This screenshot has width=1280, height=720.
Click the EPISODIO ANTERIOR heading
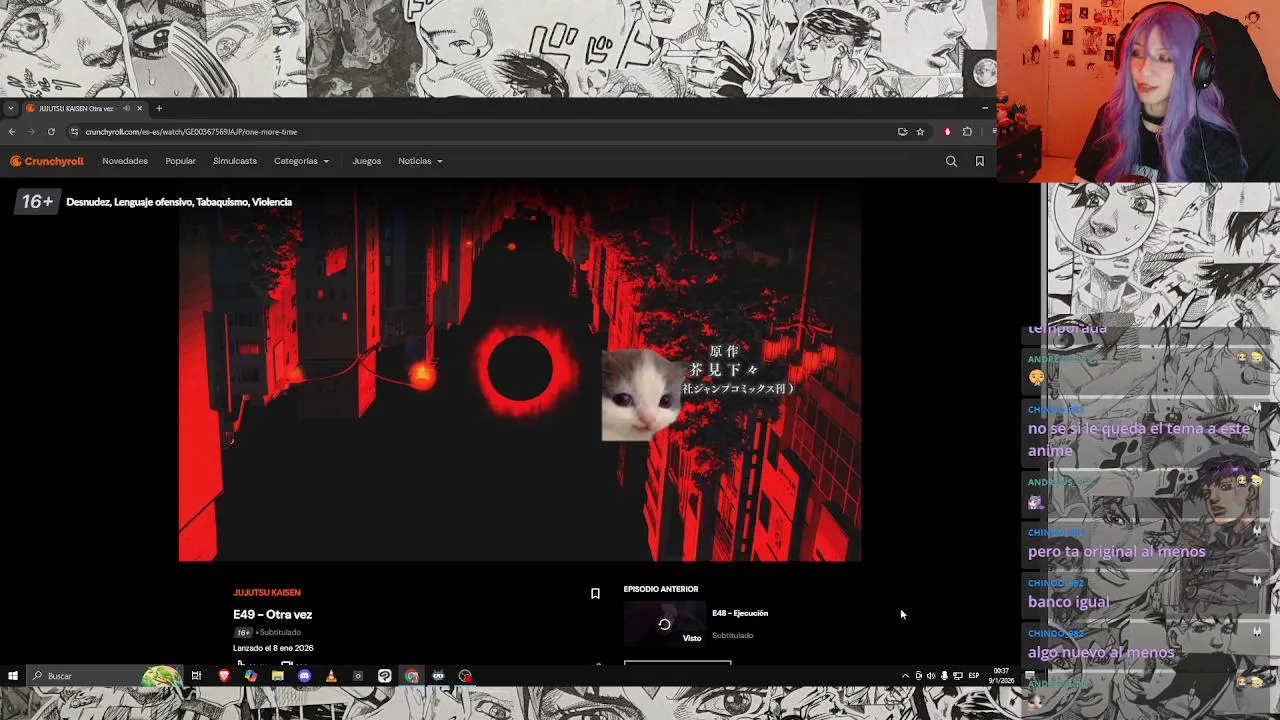point(661,589)
